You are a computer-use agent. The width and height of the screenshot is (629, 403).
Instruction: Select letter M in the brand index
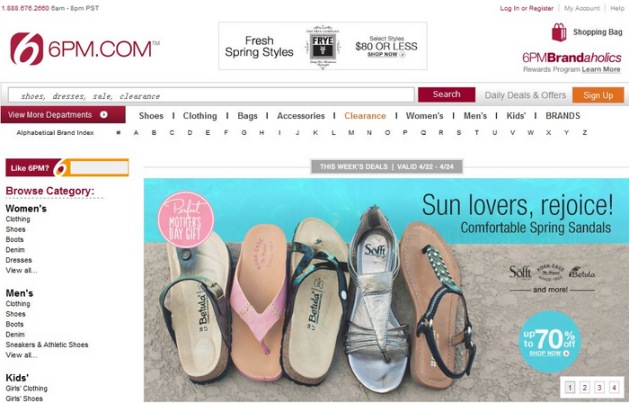[351, 132]
